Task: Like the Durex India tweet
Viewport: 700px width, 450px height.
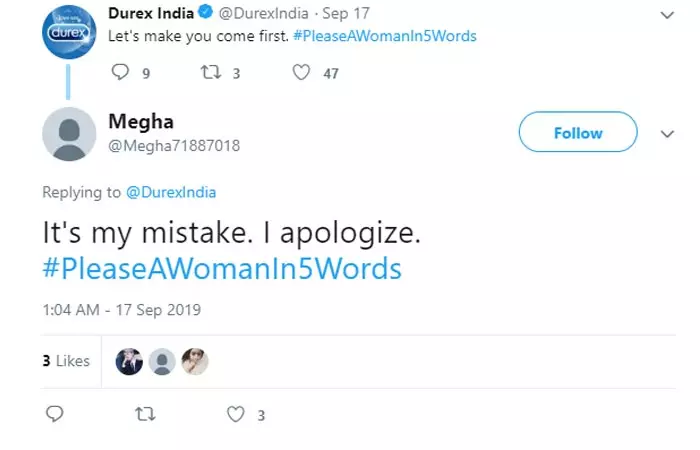Action: pyautogui.click(x=301, y=72)
